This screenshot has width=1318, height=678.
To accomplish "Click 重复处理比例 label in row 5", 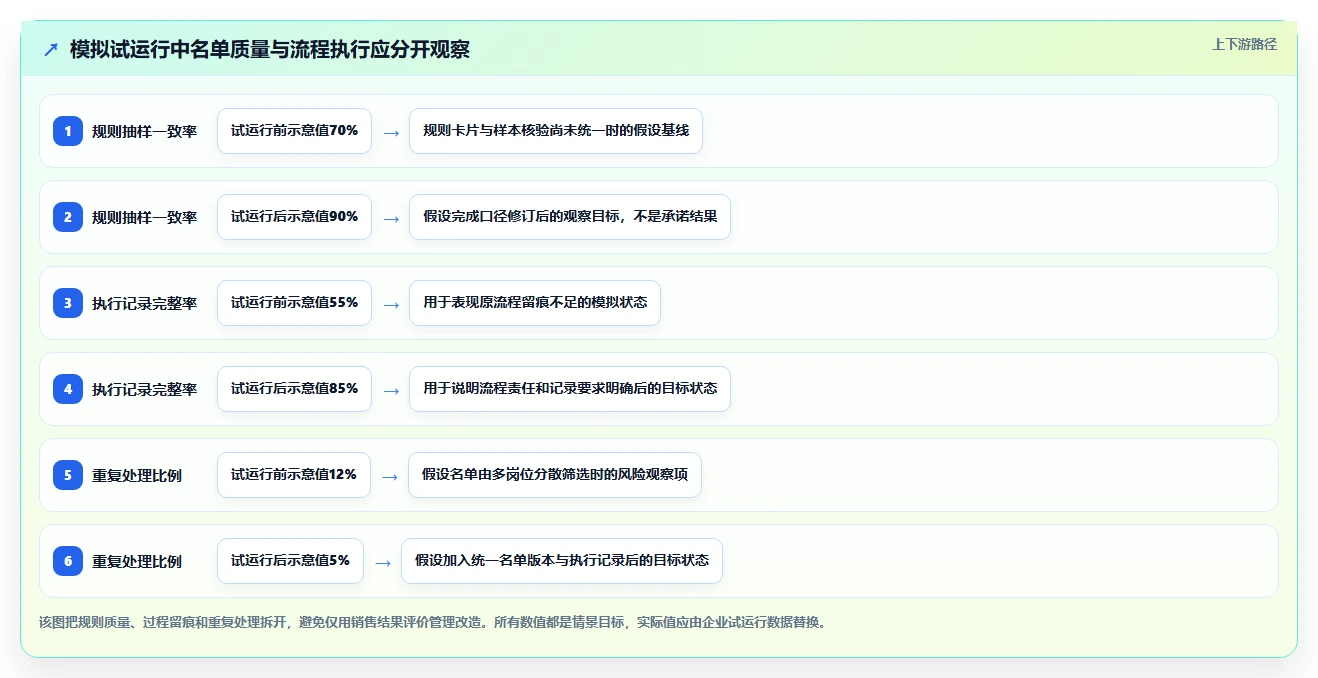I will (x=137, y=475).
